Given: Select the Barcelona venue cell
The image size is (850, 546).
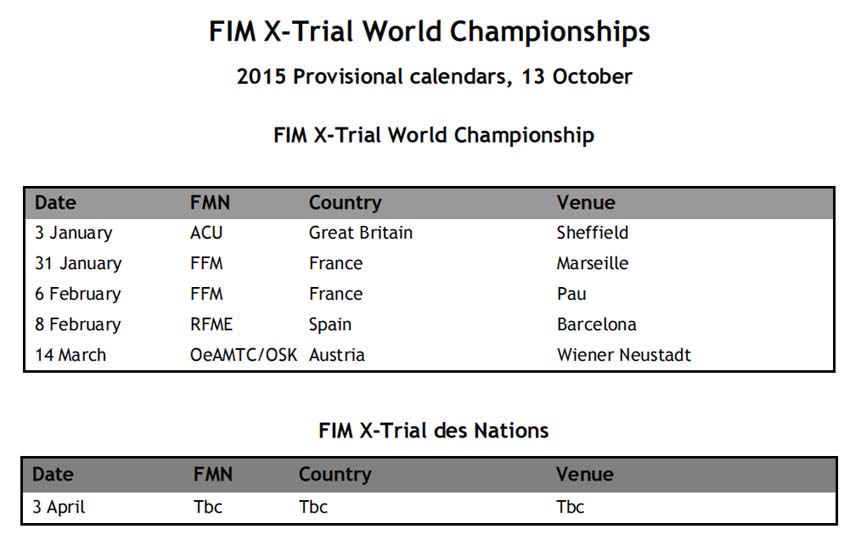Looking at the screenshot, I should coord(596,324).
